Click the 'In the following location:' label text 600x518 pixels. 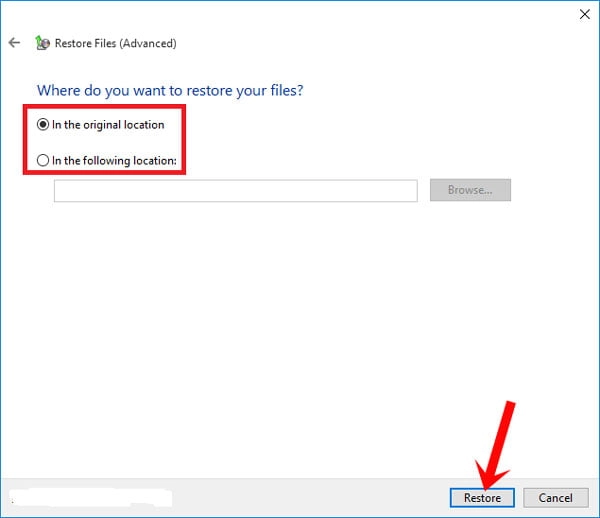pos(113,160)
